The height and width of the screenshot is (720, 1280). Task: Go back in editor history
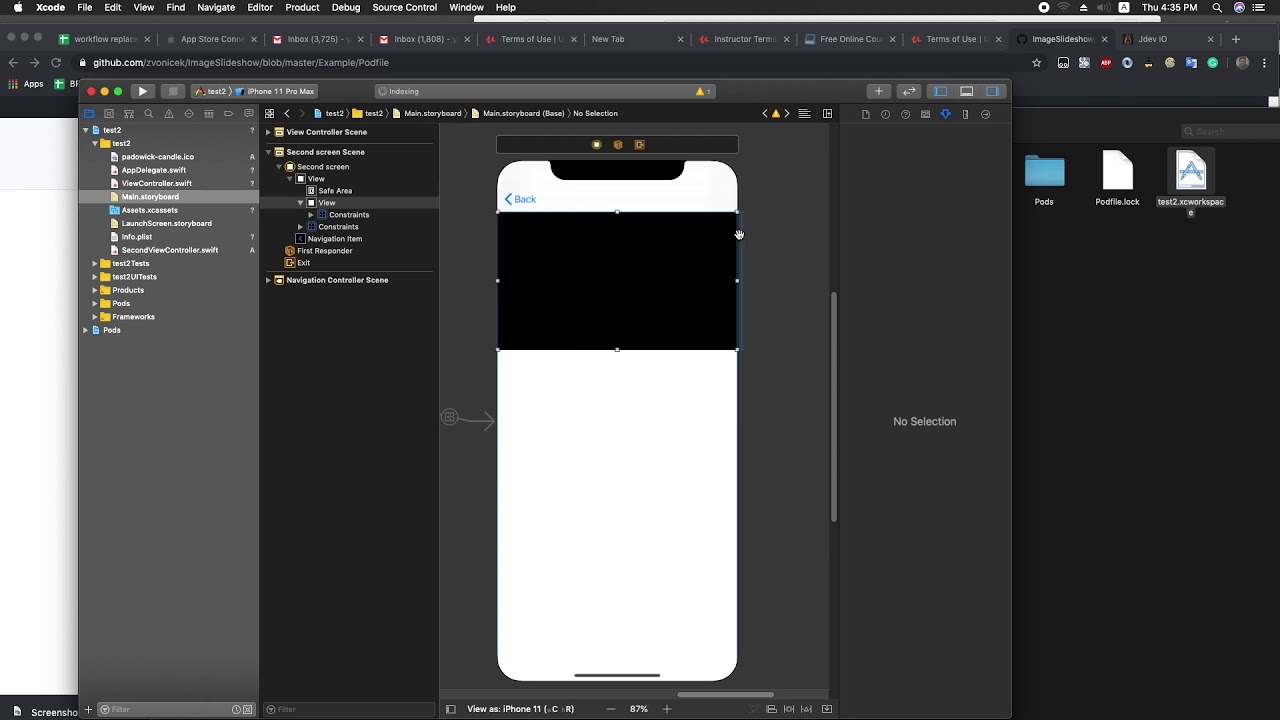(287, 114)
